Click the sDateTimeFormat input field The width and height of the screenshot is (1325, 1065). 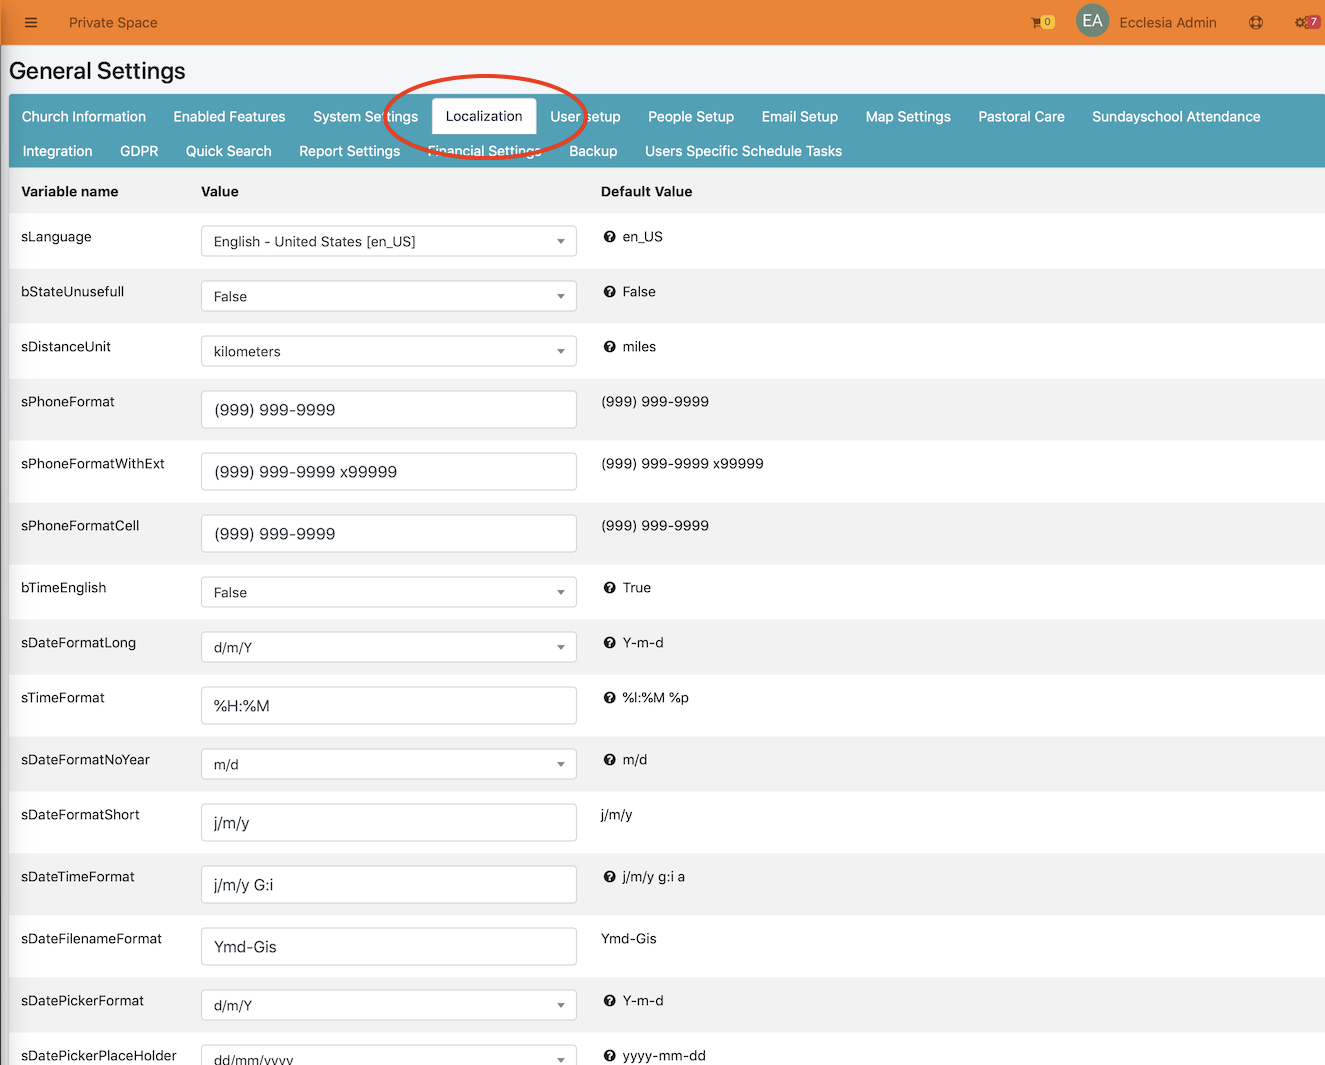point(388,885)
